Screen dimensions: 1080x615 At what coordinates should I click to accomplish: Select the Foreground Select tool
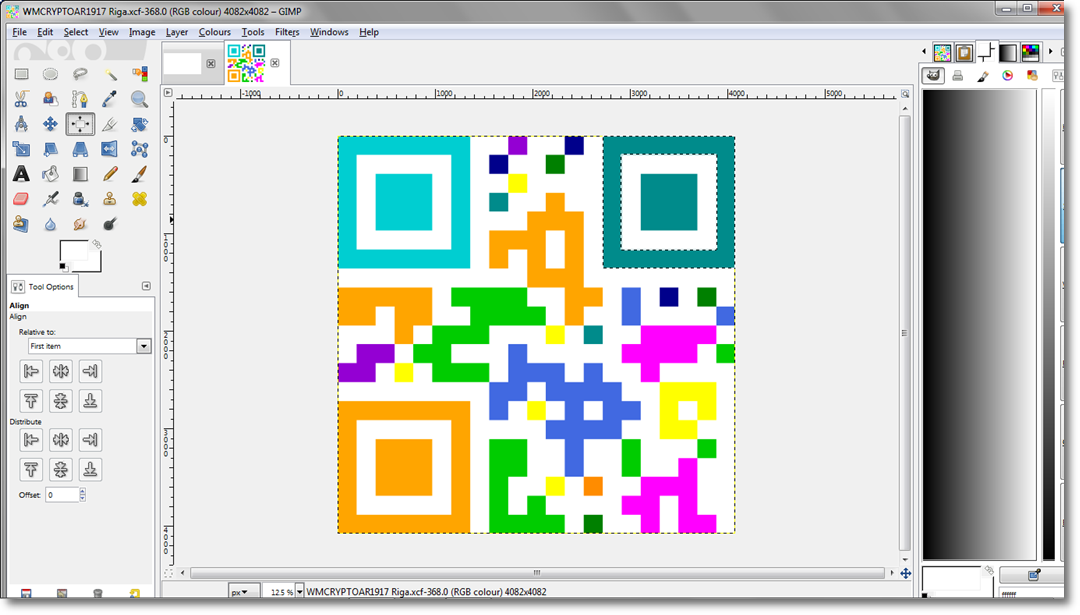coord(50,99)
